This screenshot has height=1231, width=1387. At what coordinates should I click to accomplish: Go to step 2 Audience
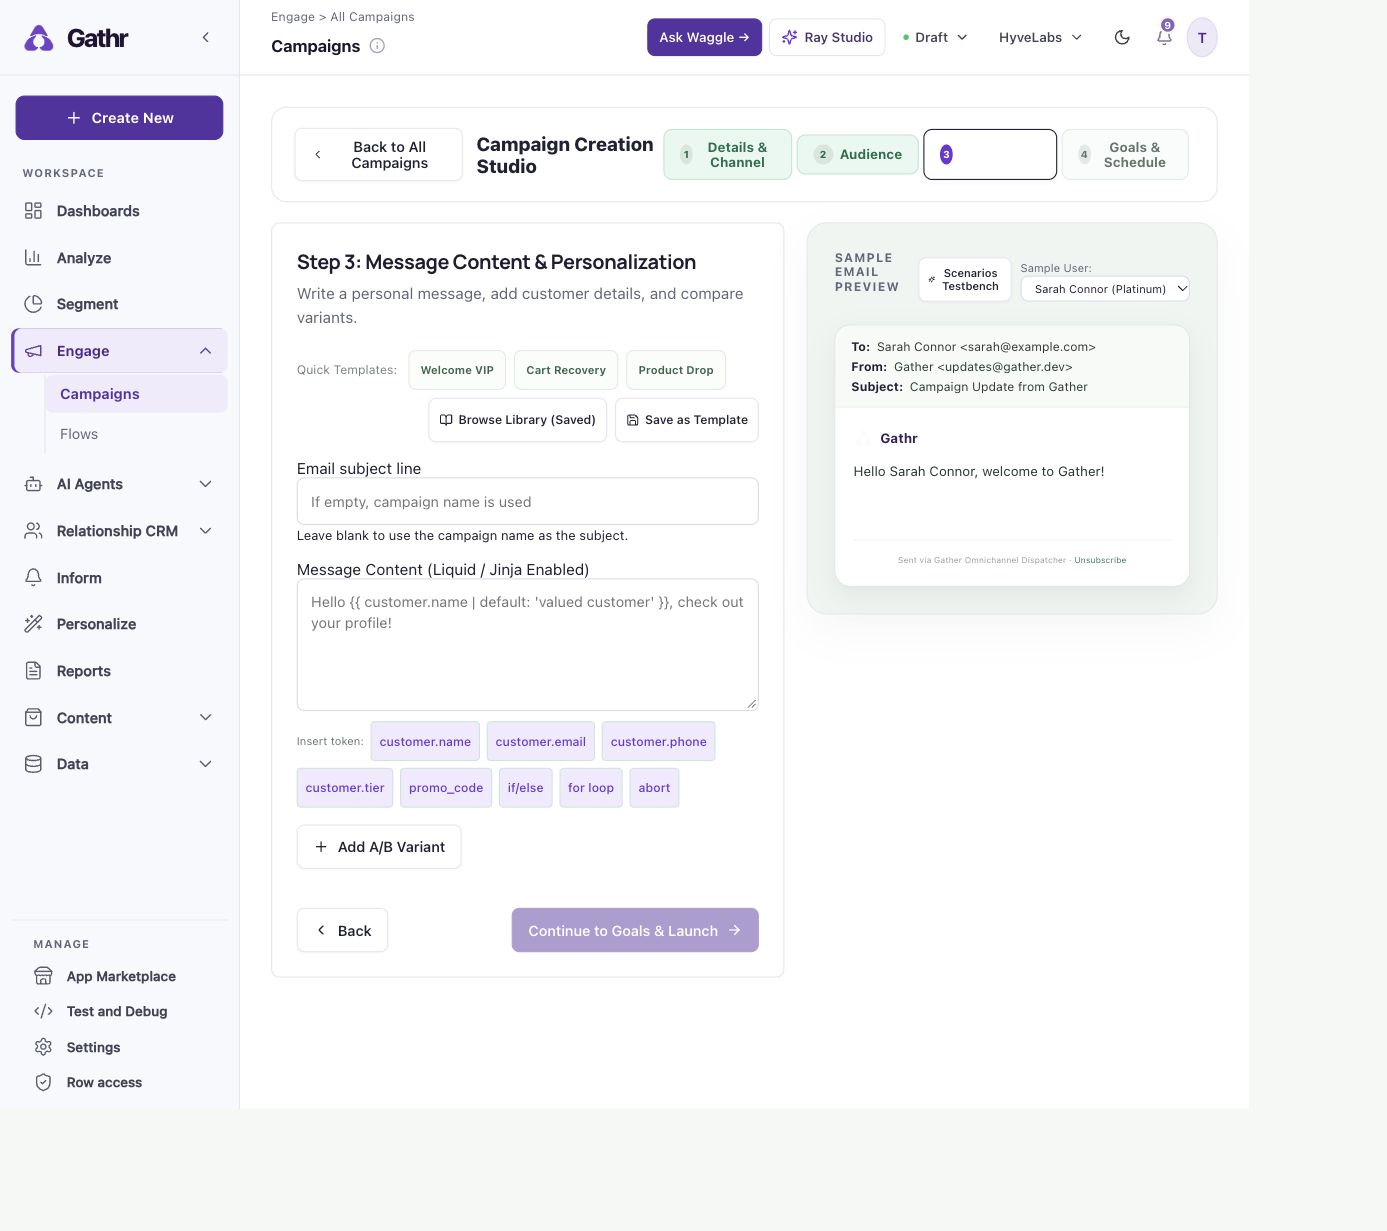coord(858,154)
